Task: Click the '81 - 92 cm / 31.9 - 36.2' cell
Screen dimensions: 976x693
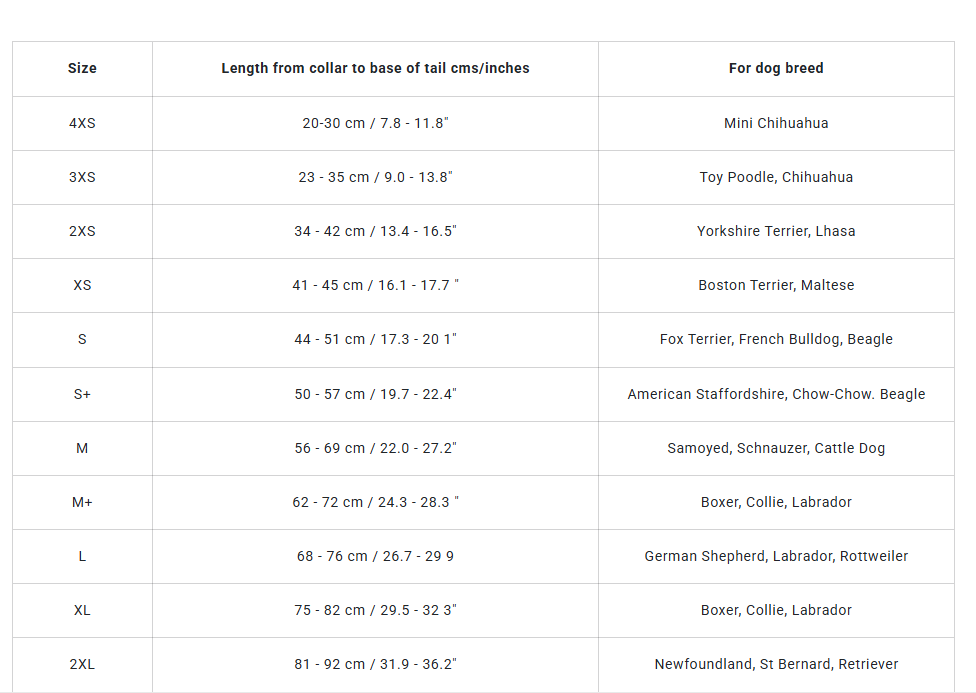Action: (375, 664)
